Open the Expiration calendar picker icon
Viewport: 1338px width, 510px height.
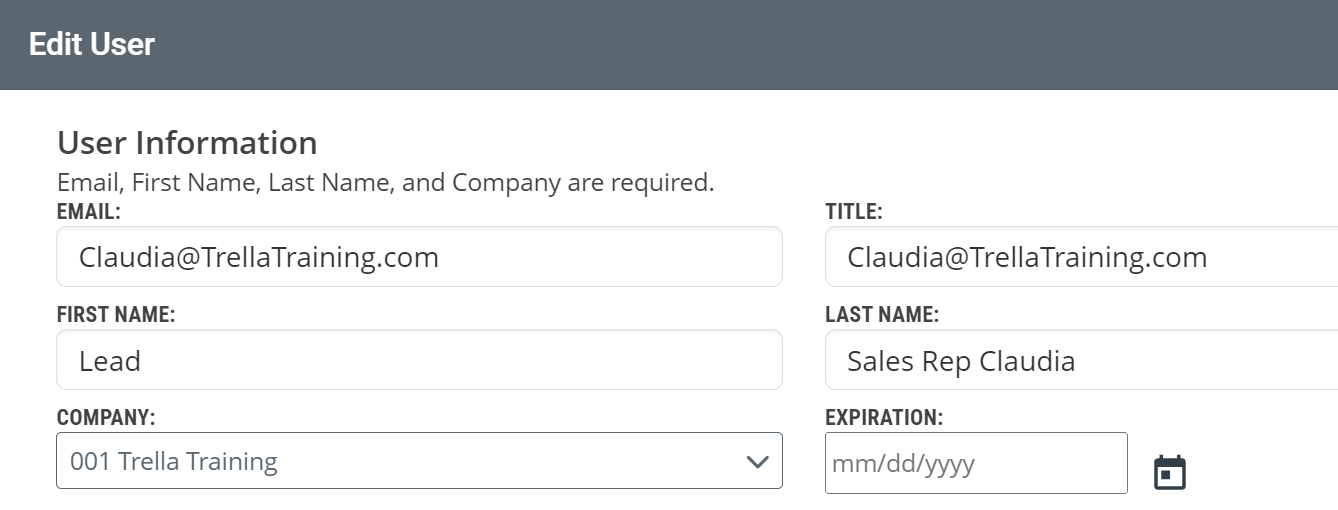(1170, 472)
